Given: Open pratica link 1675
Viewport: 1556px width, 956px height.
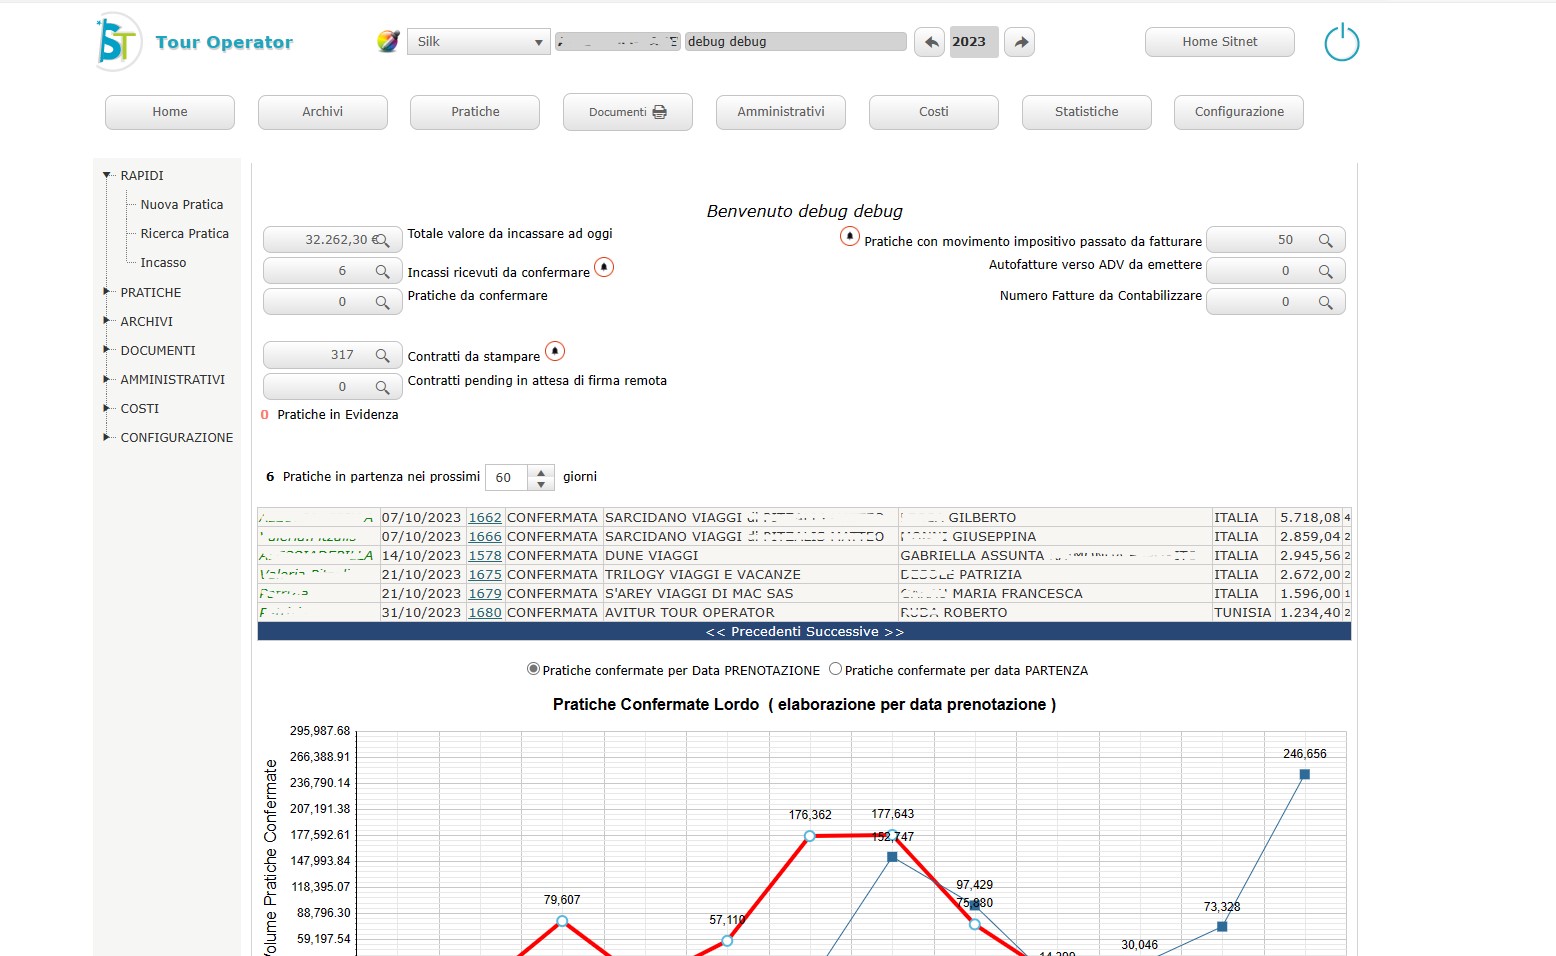Looking at the screenshot, I should [485, 575].
